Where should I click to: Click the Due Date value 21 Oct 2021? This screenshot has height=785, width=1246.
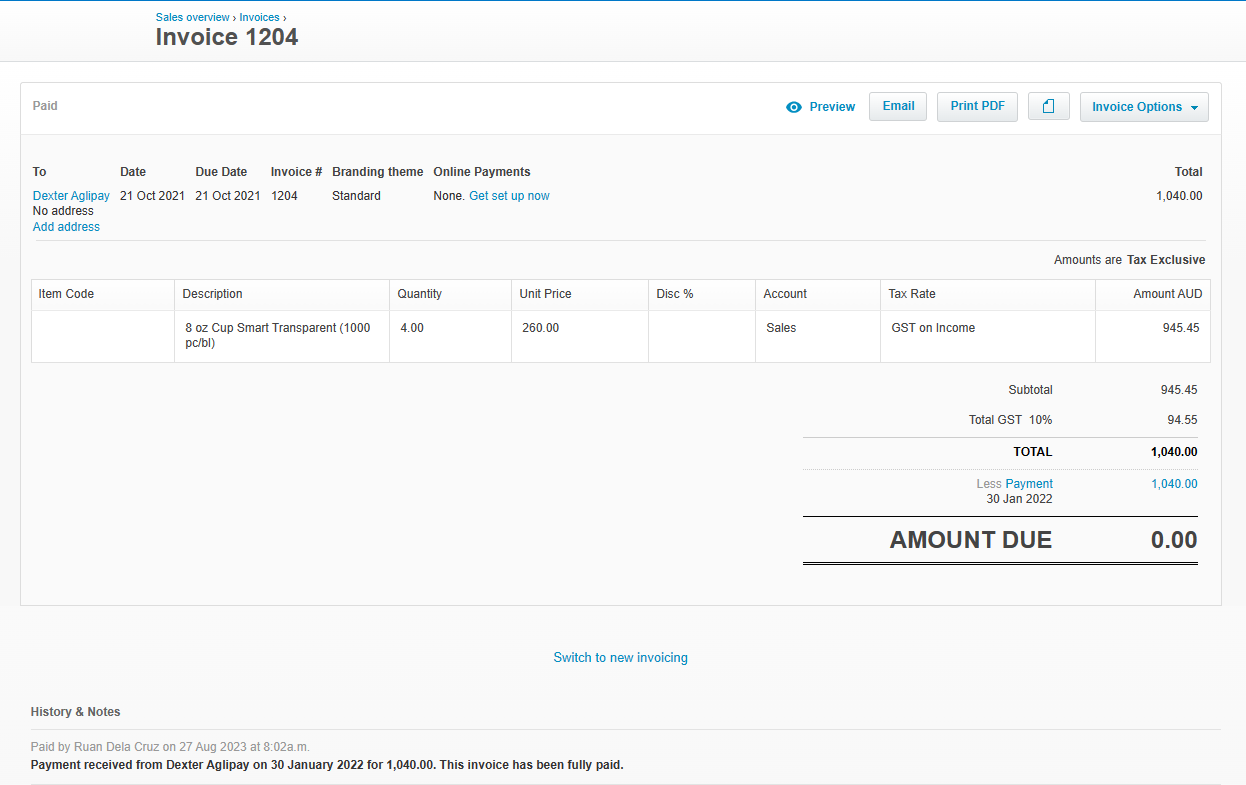(x=228, y=196)
